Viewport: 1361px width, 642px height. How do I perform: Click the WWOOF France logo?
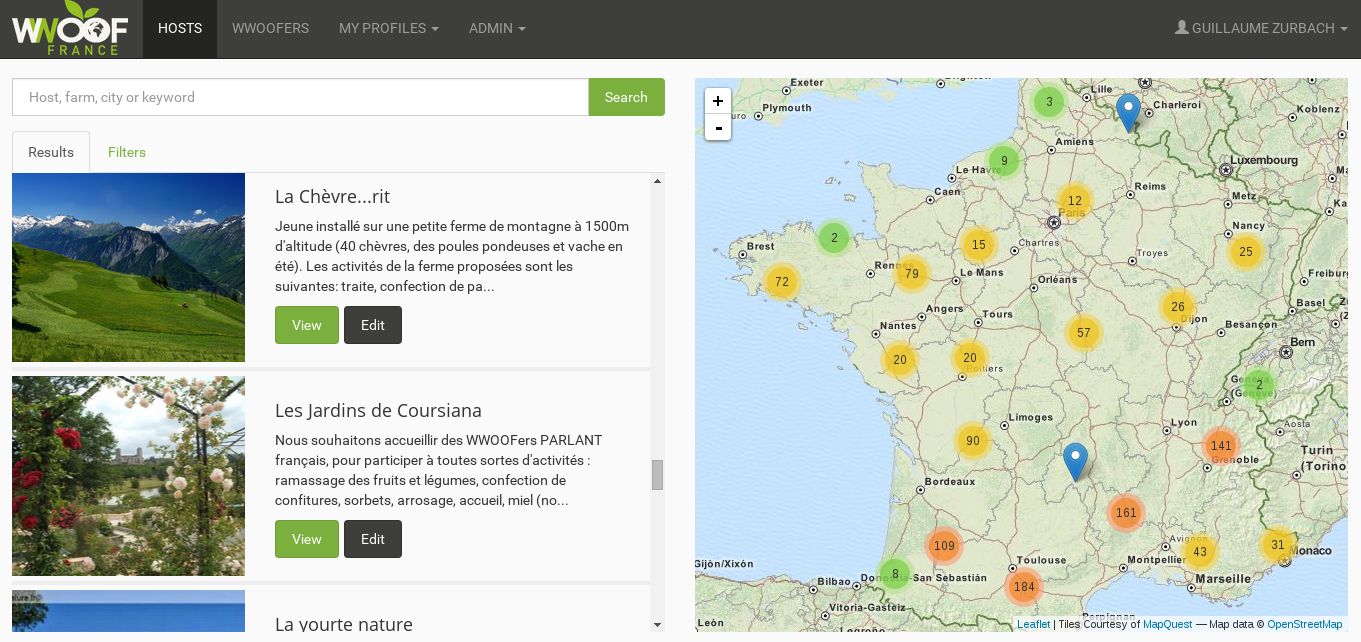pos(72,29)
